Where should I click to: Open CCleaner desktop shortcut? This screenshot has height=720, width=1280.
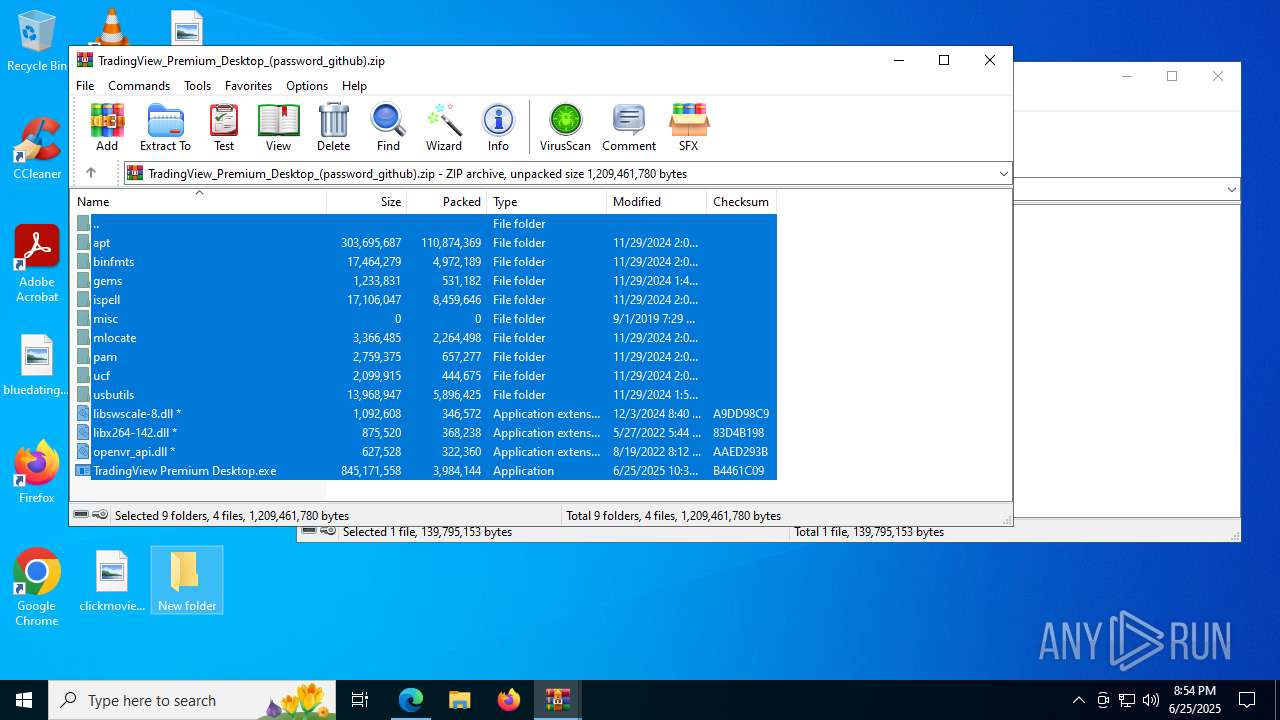pyautogui.click(x=37, y=148)
